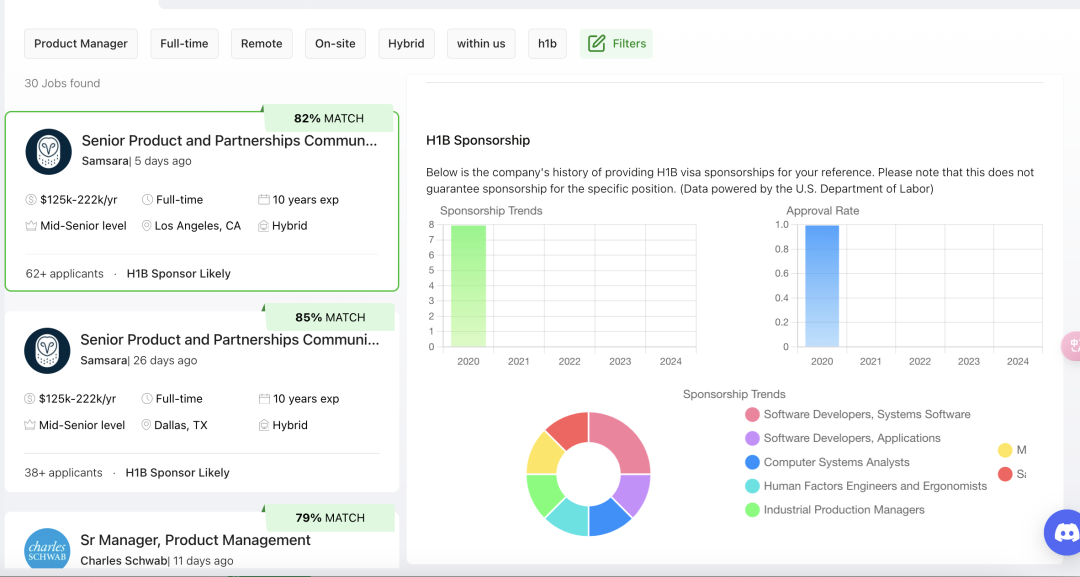
Task: Click the building icon beside Hybrid in the Los Angeles card
Action: [263, 226]
